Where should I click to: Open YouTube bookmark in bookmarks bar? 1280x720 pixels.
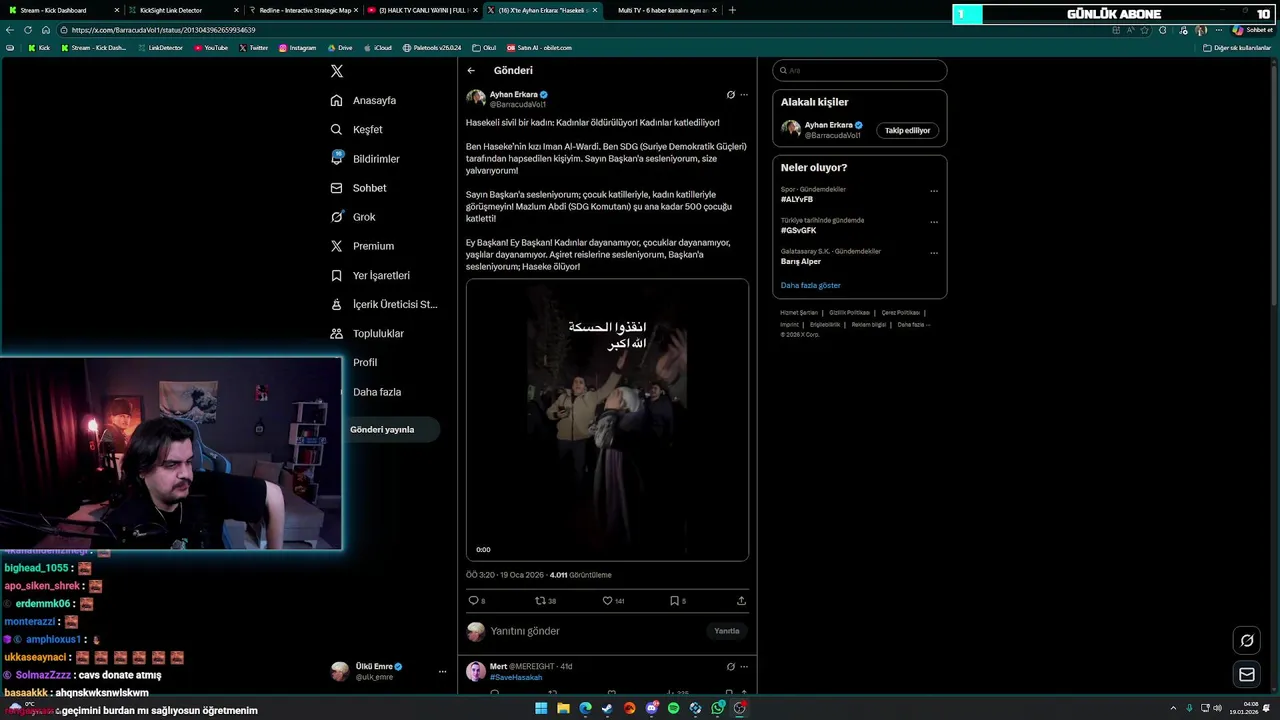[x=211, y=48]
